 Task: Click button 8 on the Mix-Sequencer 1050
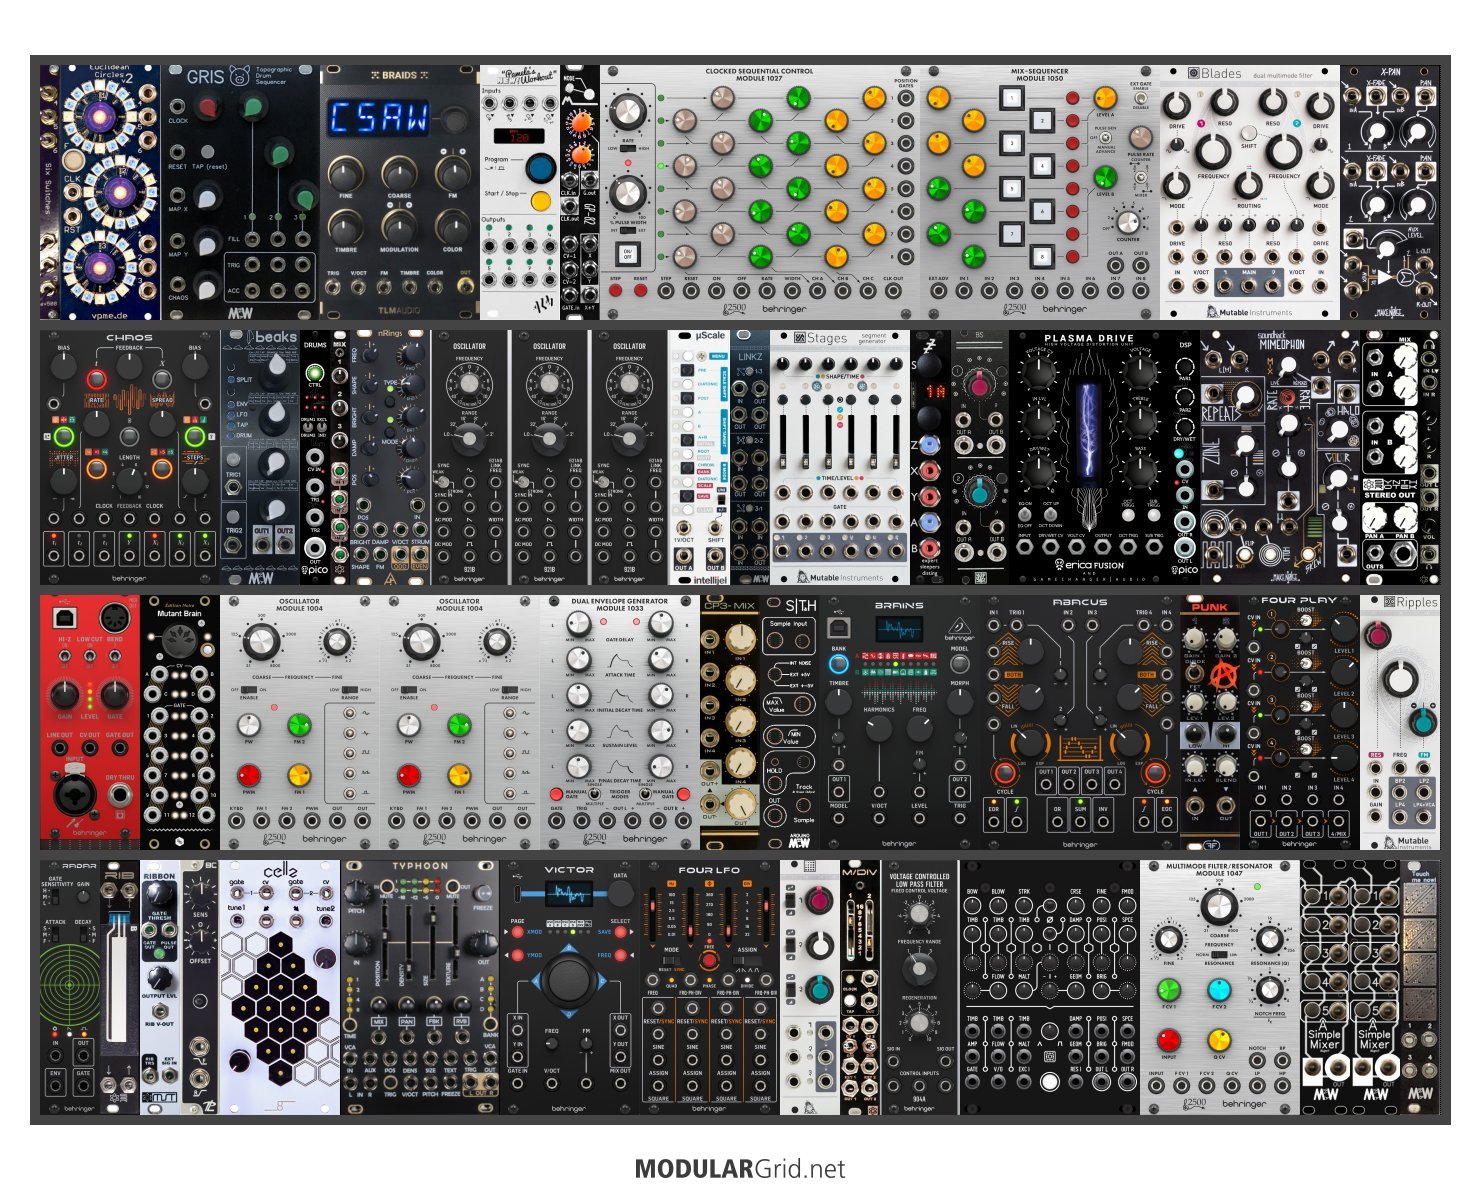point(1041,256)
